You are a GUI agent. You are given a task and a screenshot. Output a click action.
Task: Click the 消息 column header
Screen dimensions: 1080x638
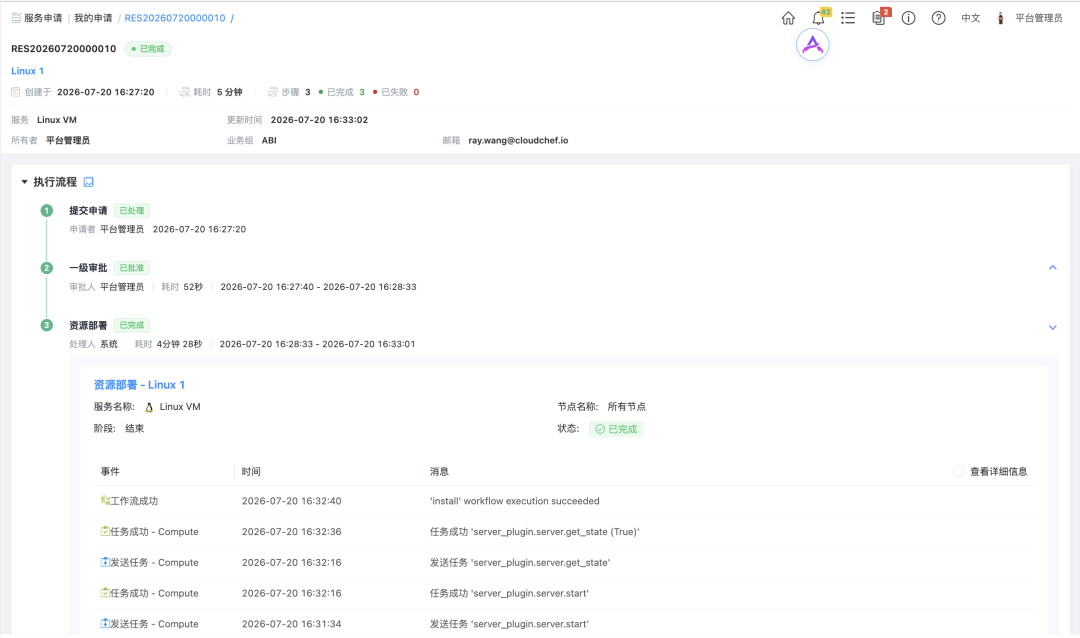[x=439, y=471]
